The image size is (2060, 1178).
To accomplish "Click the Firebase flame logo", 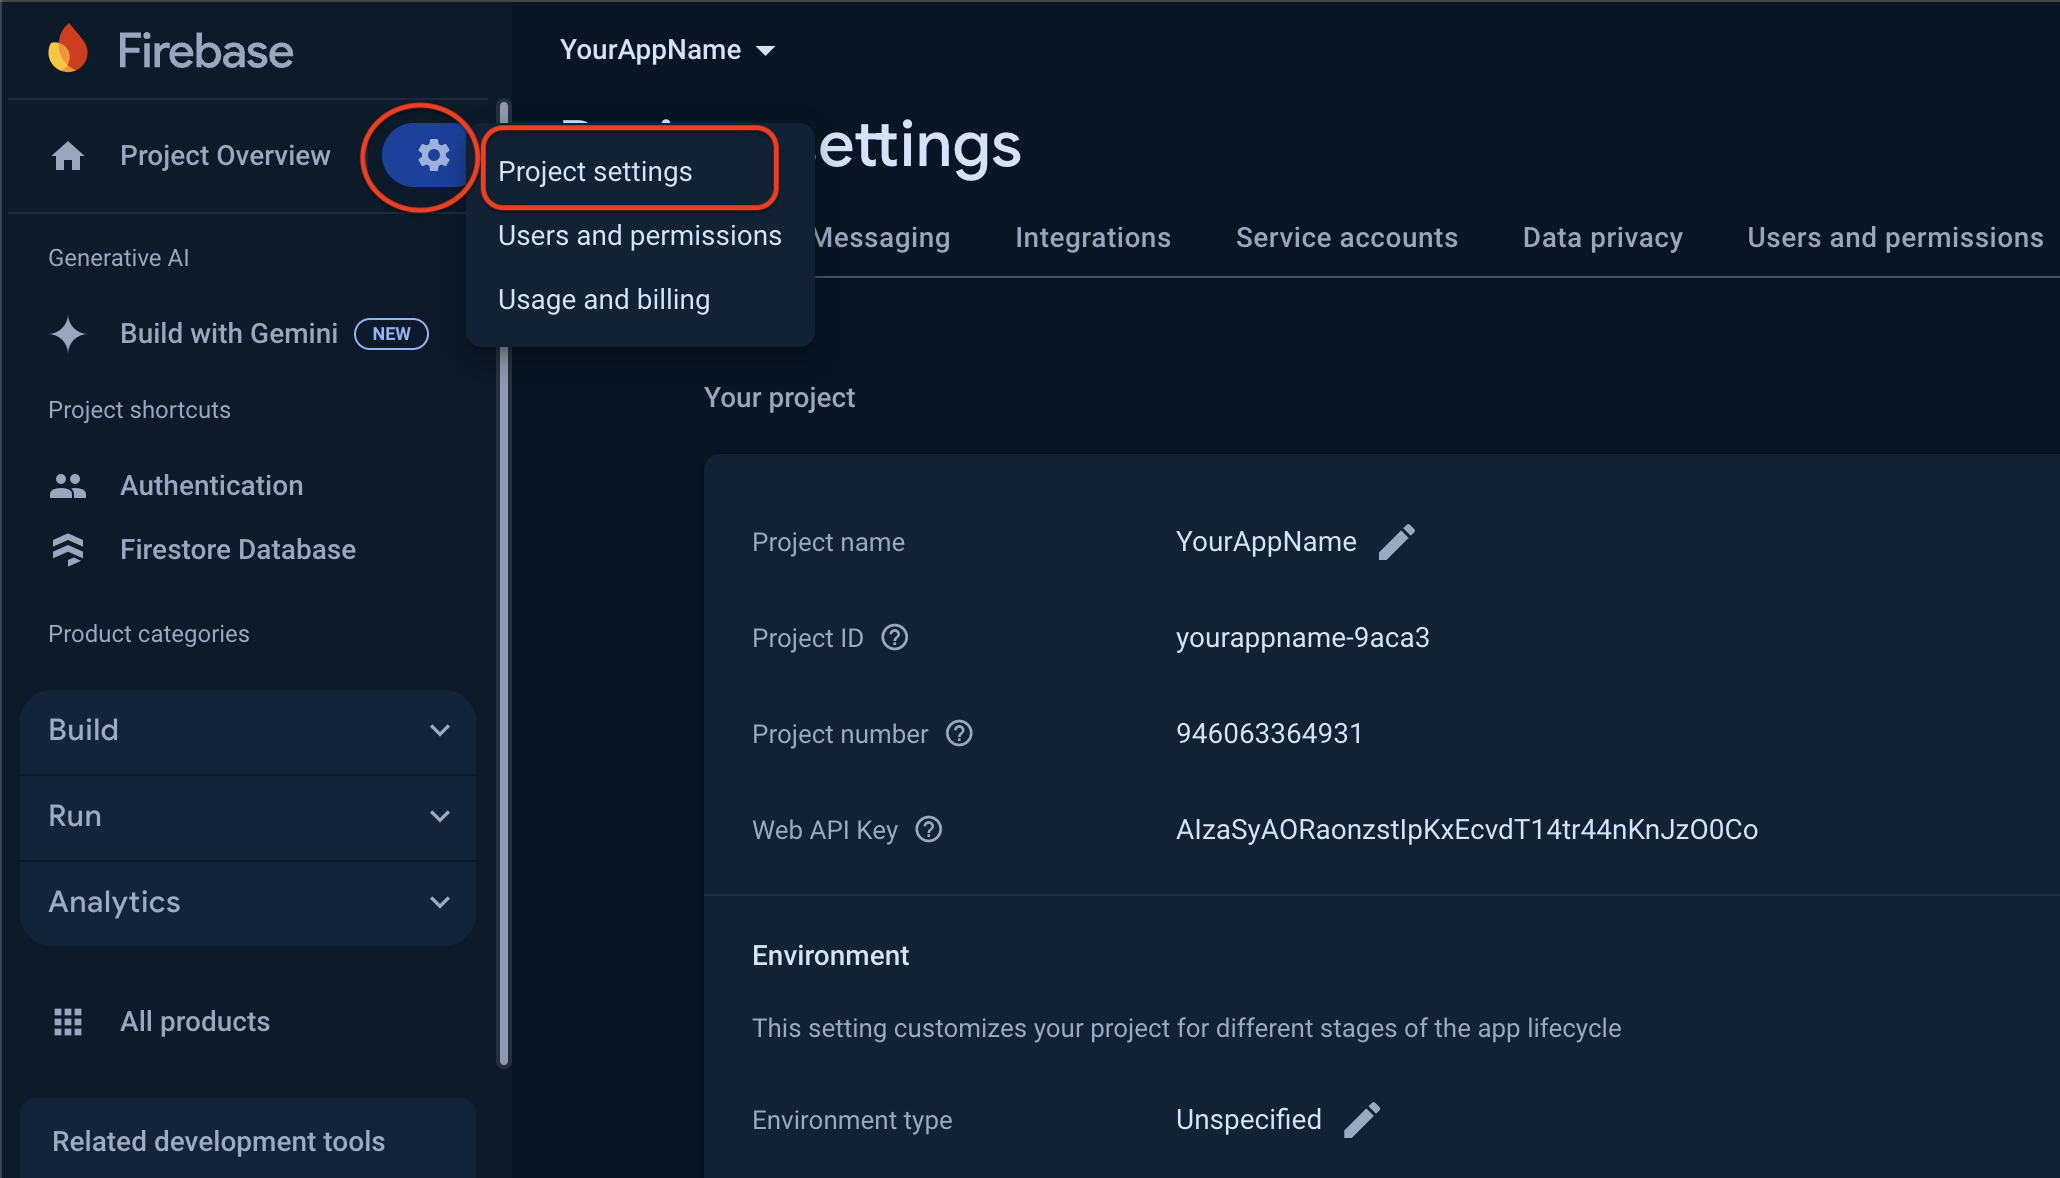I will point(68,50).
